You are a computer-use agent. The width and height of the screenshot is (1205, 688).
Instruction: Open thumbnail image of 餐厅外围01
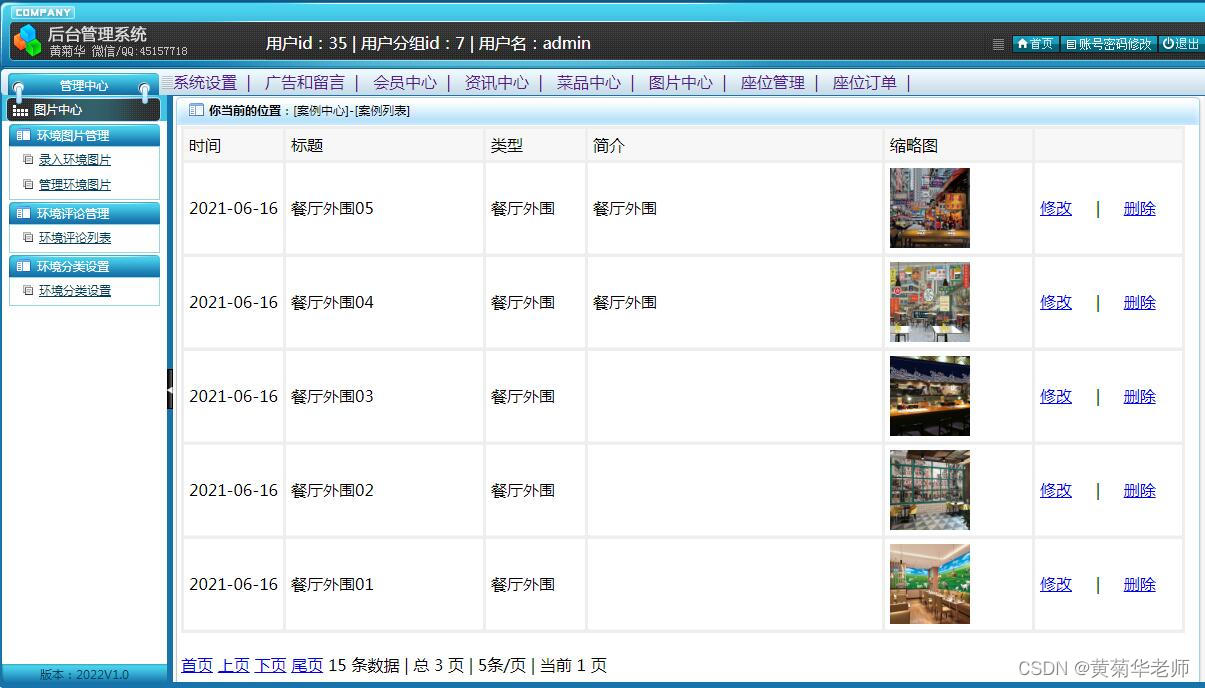[x=930, y=584]
